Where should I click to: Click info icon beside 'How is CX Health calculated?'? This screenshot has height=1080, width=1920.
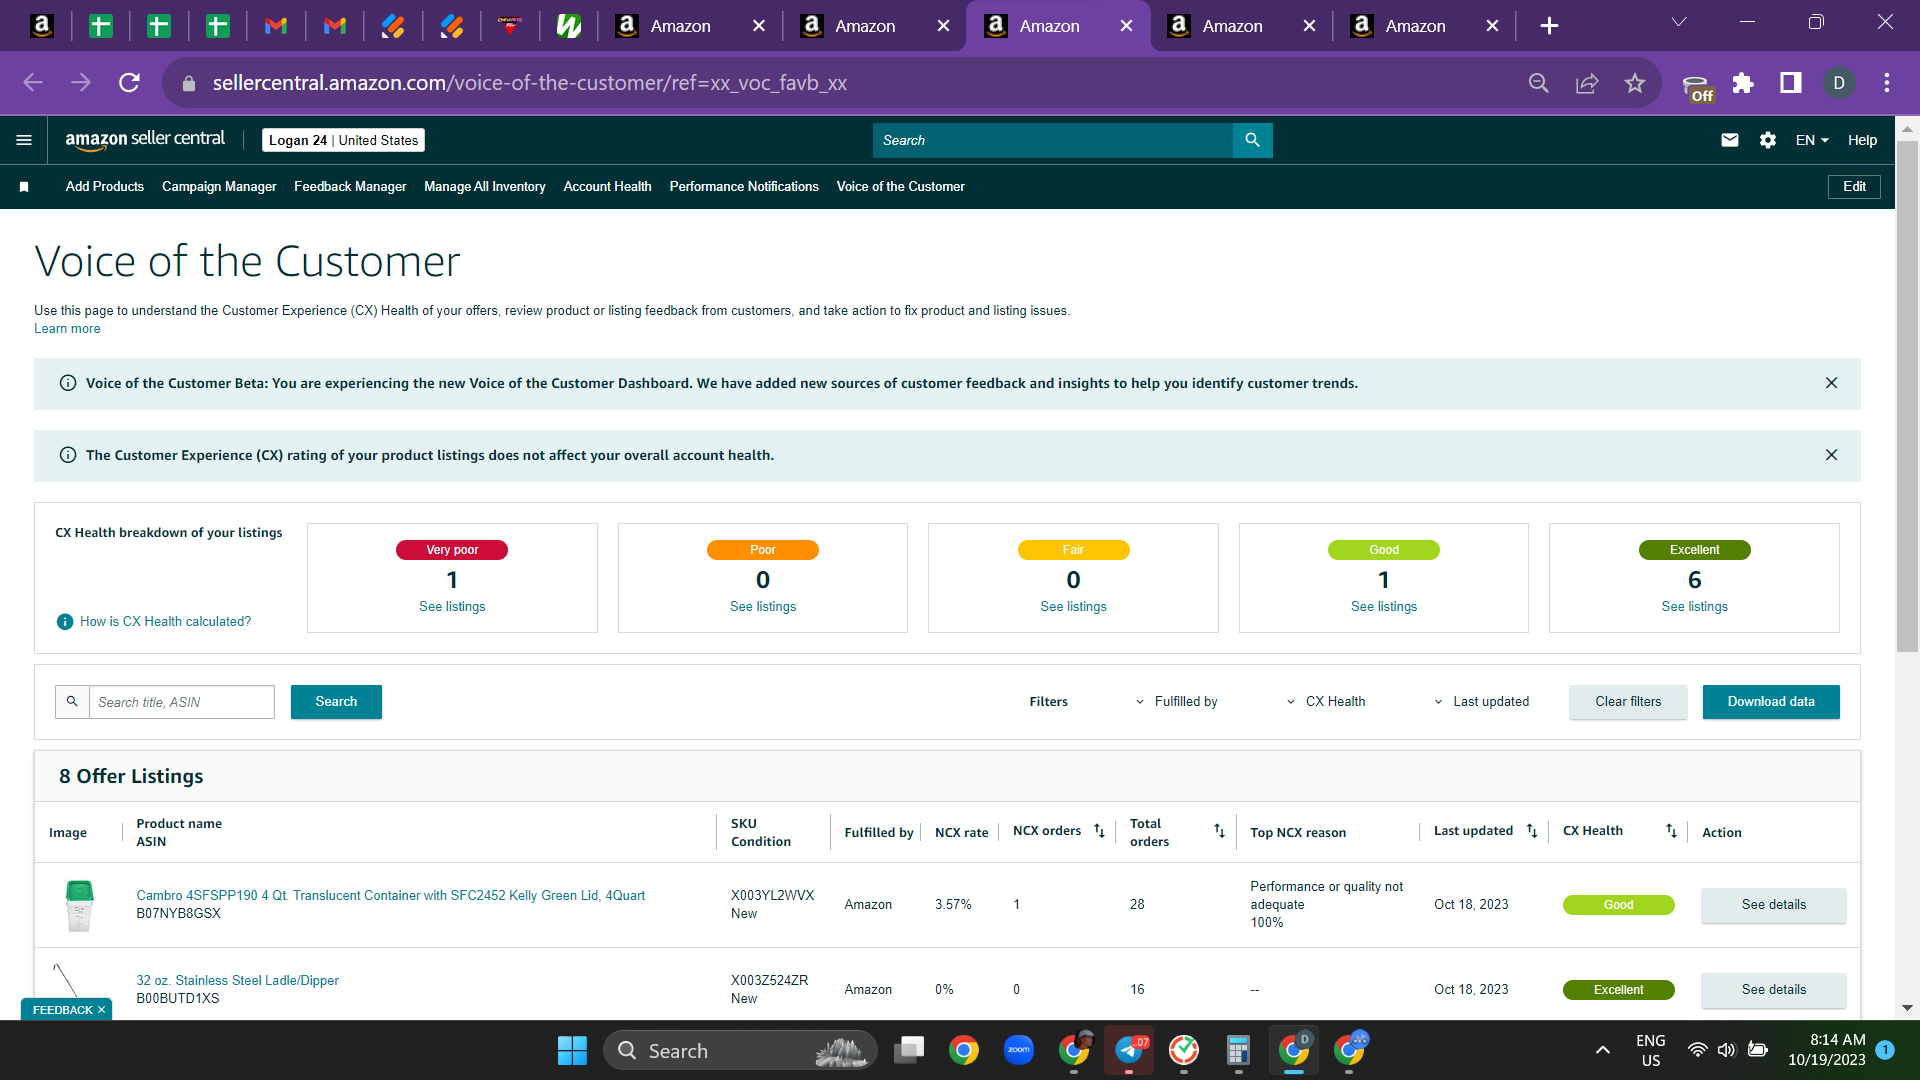65,621
